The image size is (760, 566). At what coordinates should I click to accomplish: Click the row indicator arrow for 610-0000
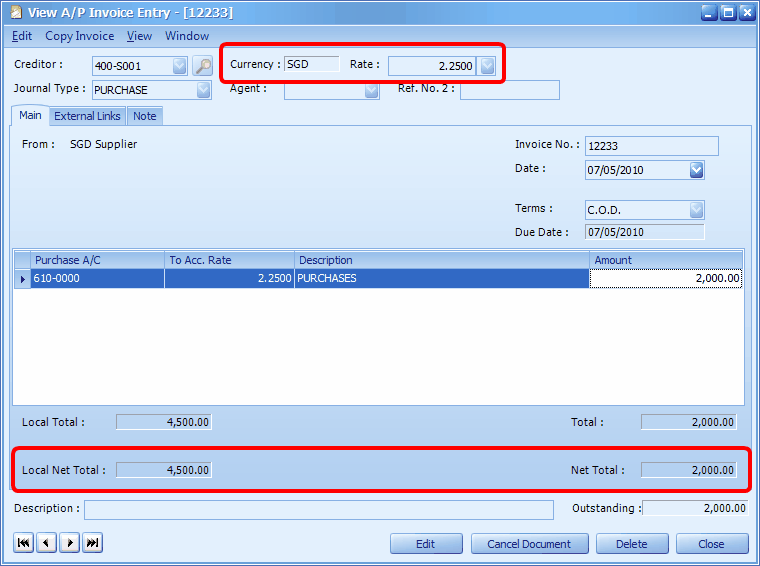[22, 279]
